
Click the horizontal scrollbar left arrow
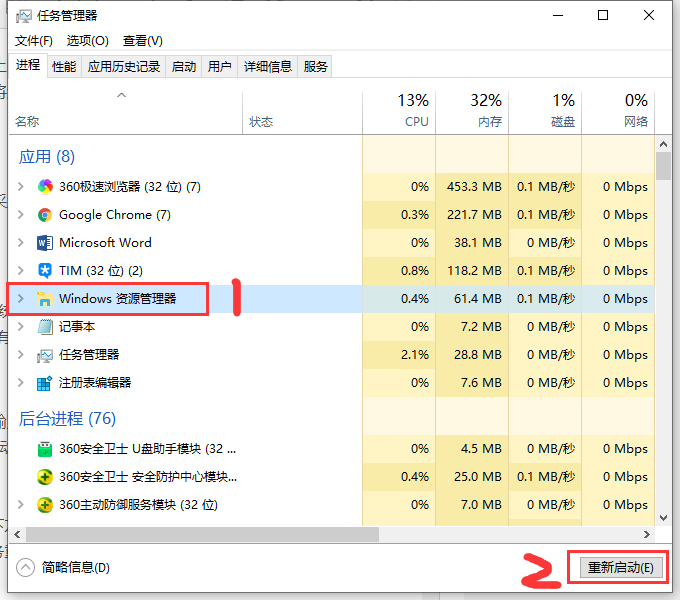[x=17, y=535]
